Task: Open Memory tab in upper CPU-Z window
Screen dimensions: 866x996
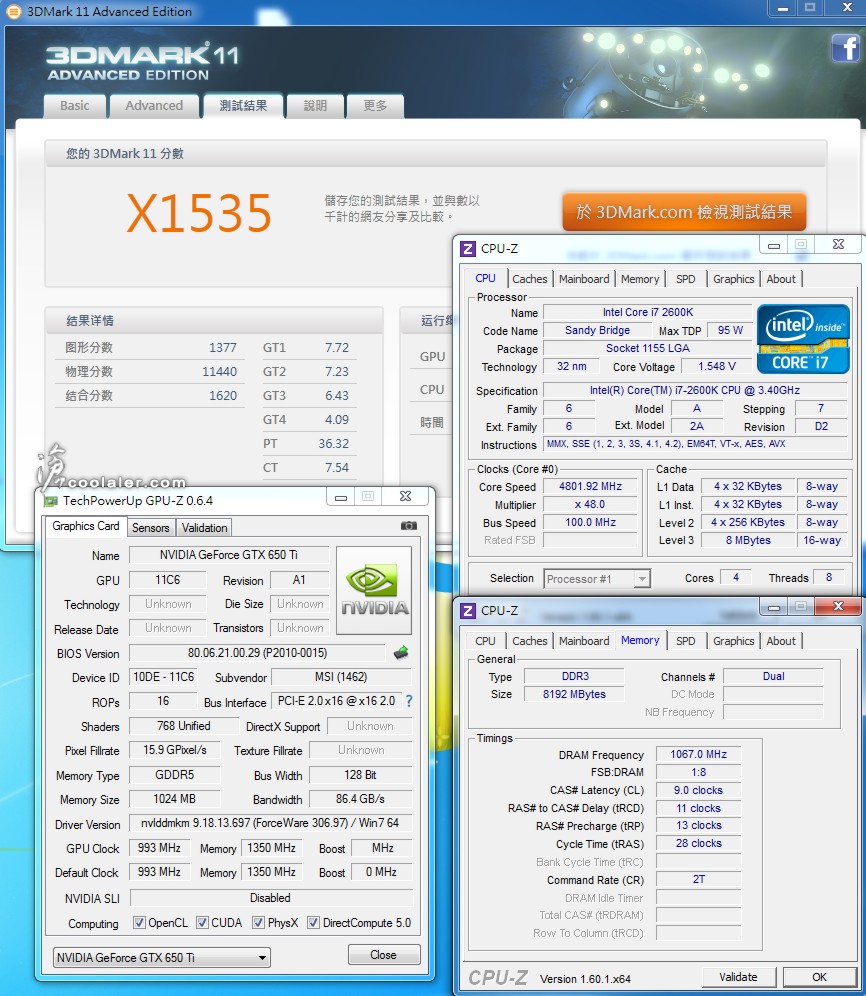Action: coord(640,279)
